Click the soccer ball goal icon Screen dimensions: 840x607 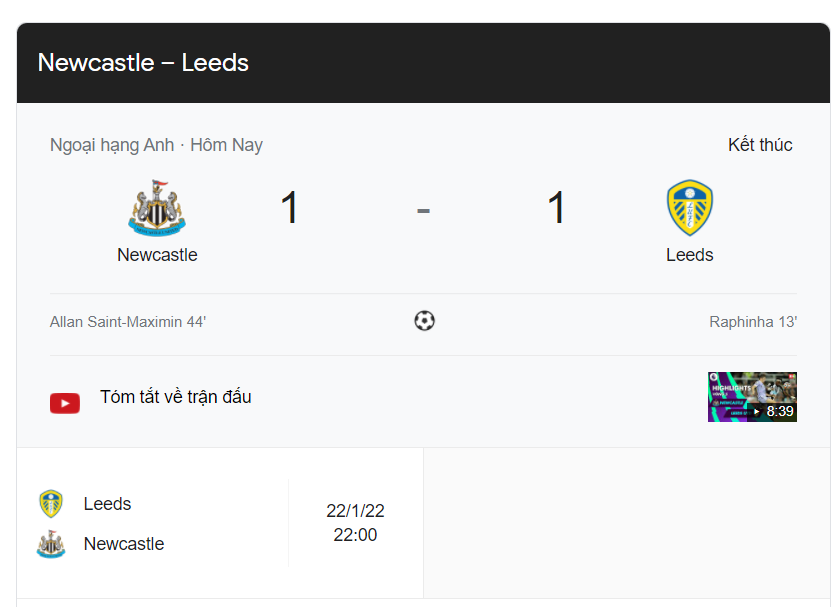(424, 321)
